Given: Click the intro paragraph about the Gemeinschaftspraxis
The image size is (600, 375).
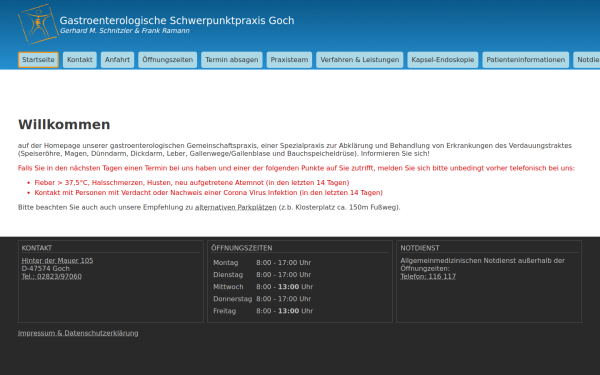Looking at the screenshot, I should pyautogui.click(x=295, y=150).
